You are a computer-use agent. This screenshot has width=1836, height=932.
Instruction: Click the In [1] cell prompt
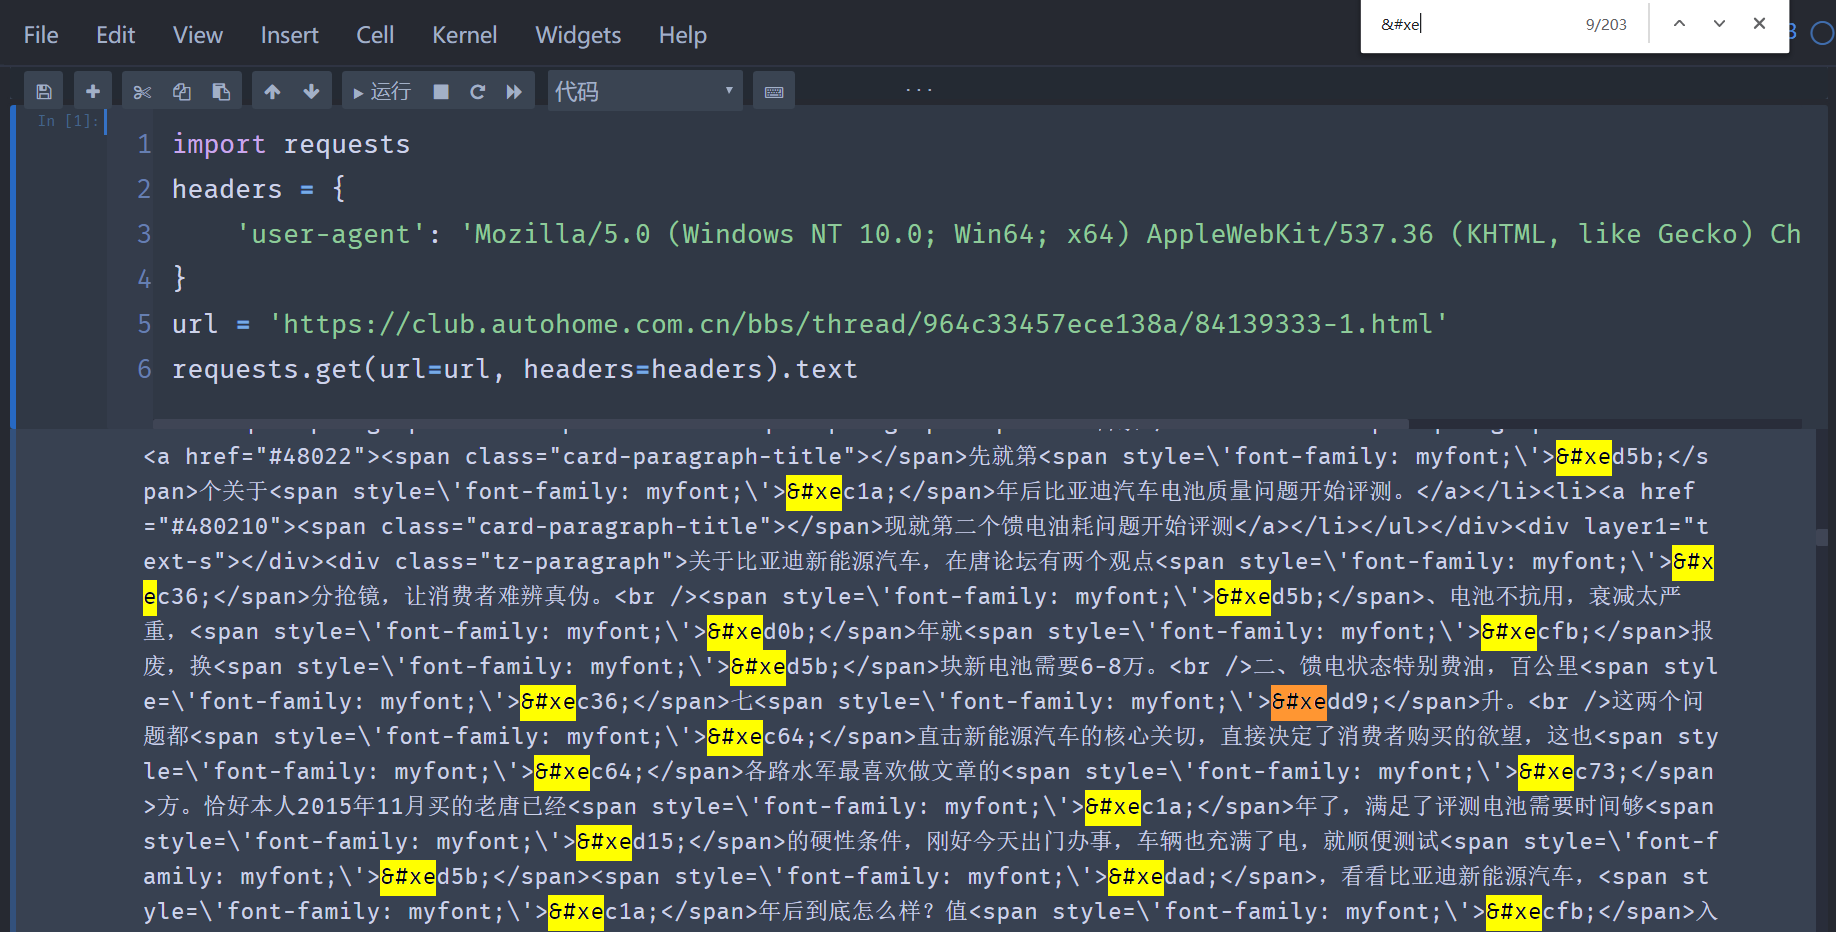[x=68, y=121]
